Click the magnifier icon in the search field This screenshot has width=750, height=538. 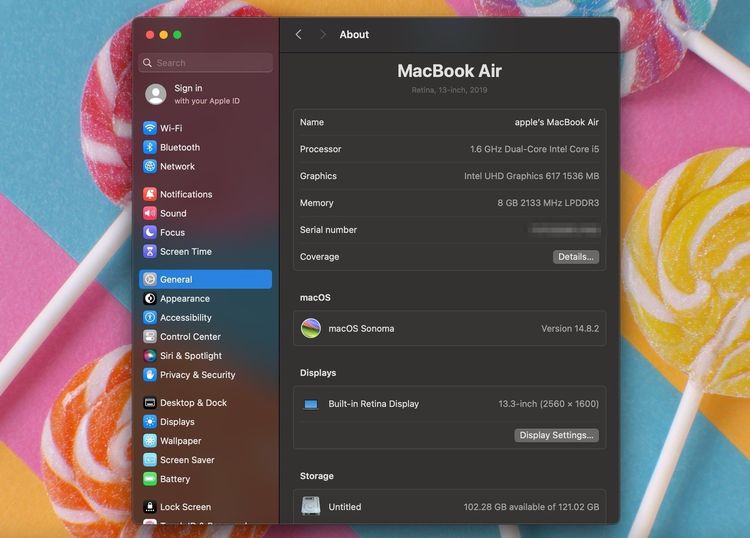(147, 63)
